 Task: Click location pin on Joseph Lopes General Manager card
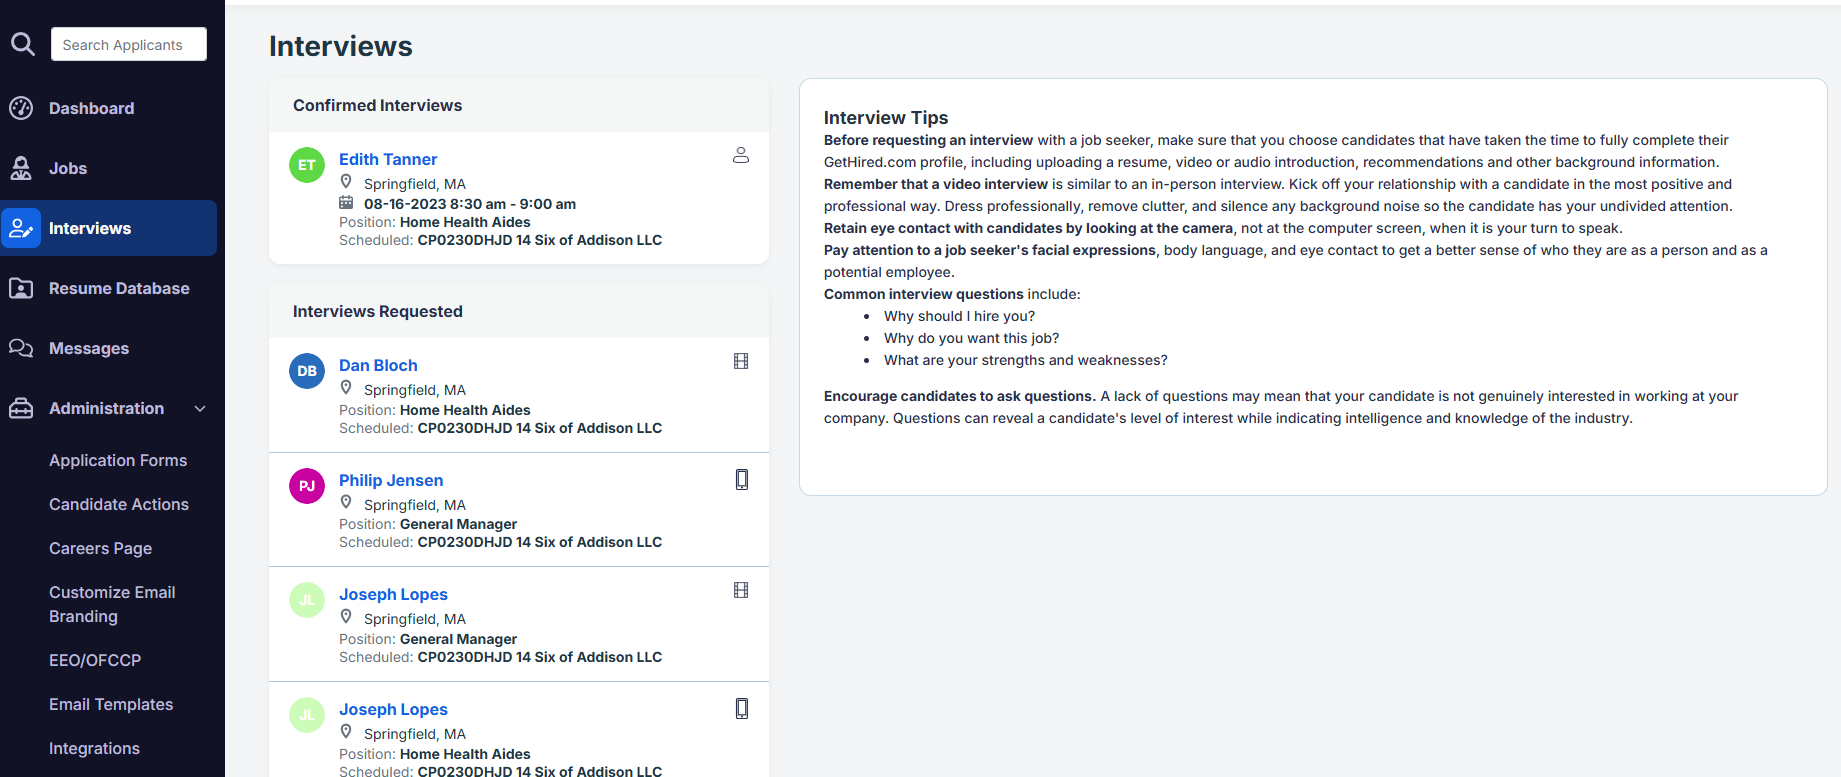[x=346, y=617]
